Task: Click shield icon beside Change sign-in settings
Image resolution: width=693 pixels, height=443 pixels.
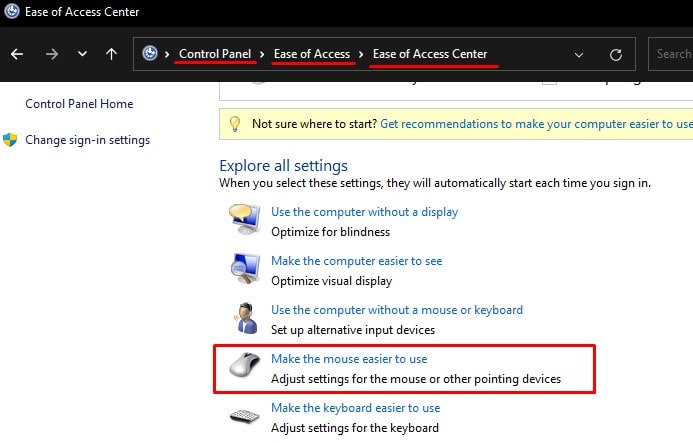Action: click(x=10, y=140)
